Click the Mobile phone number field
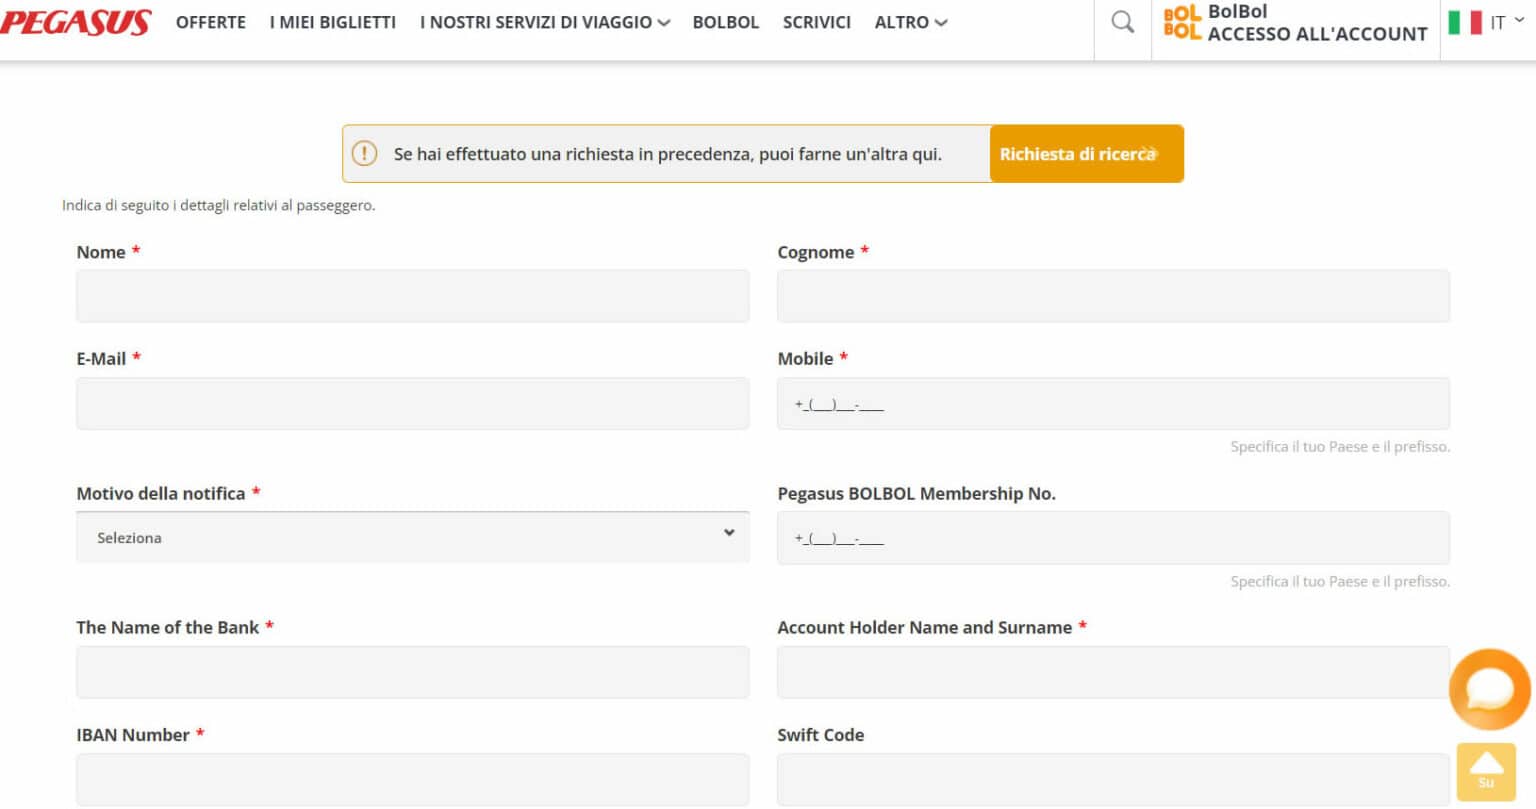Viewport: 1536px width, 809px height. 1113,403
